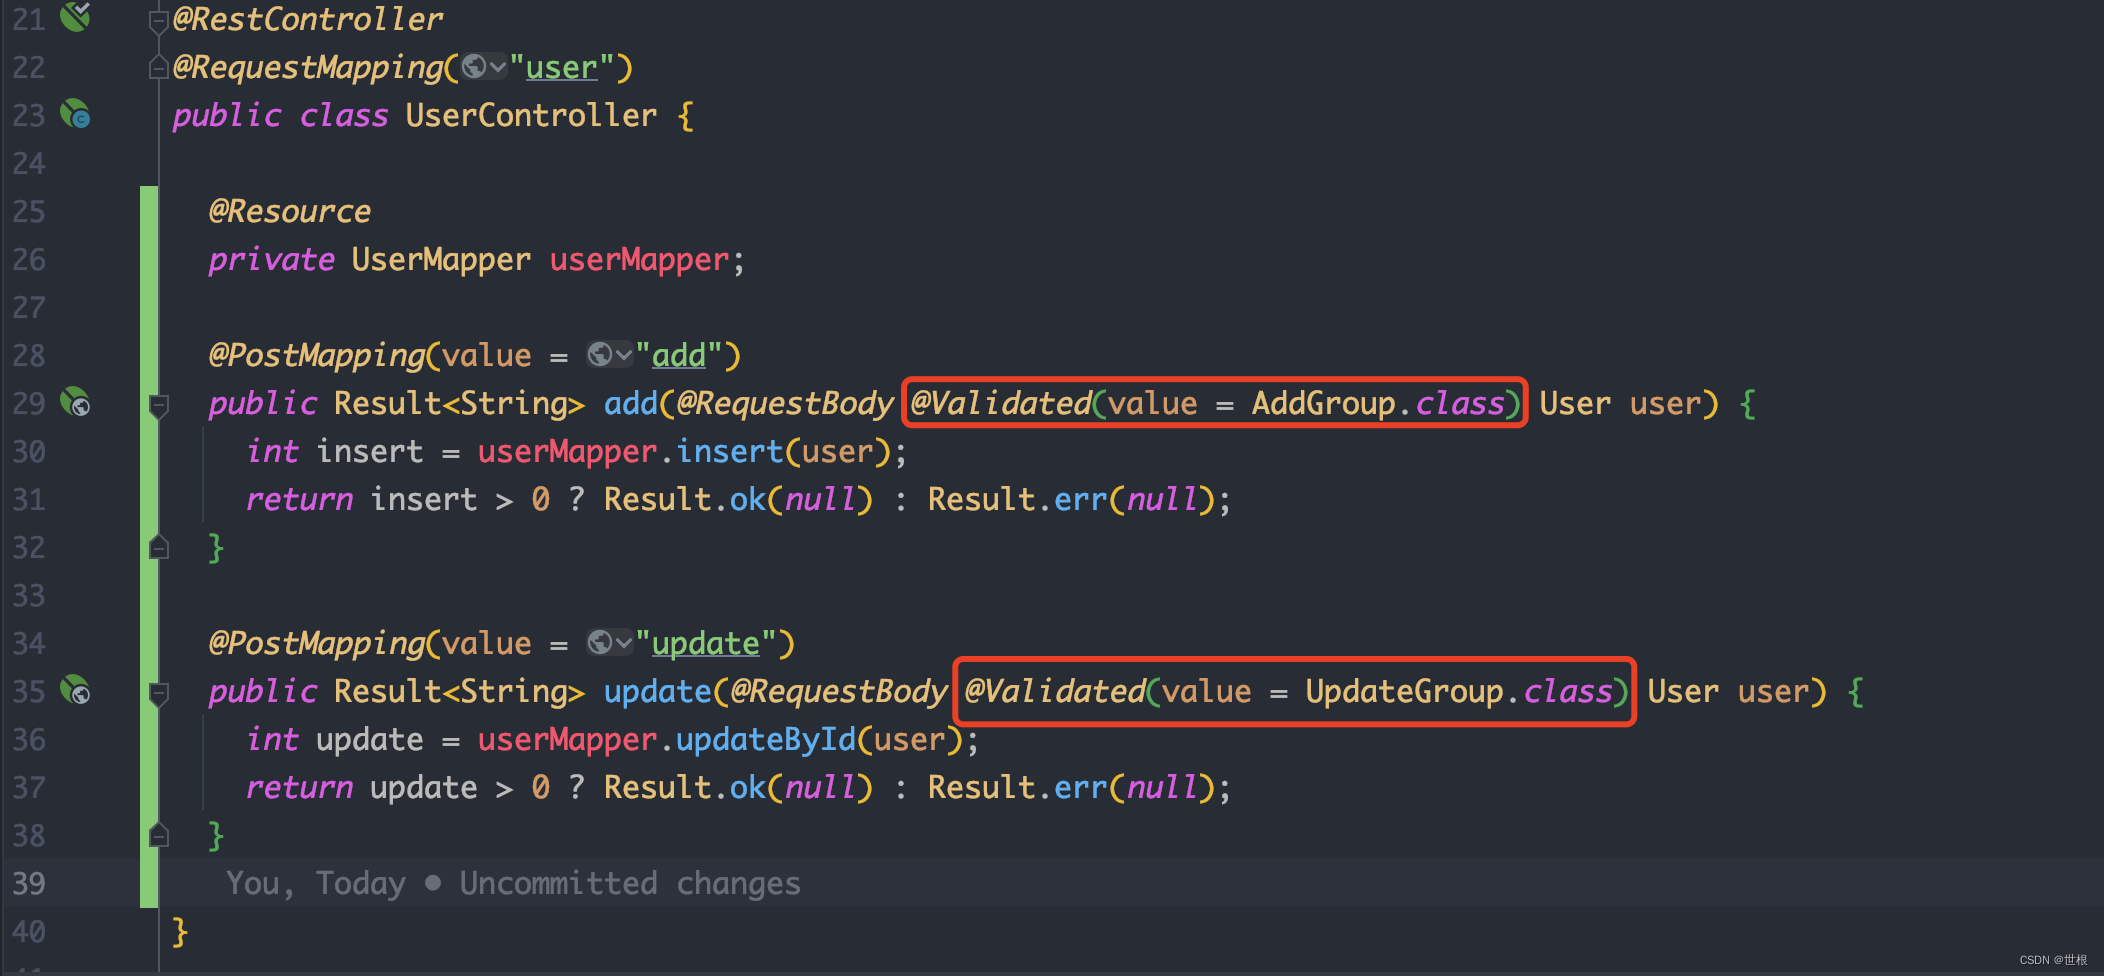Screen dimensions: 2104x976
Task: Click the endpoint gutter icon on line 29
Action: tap(75, 402)
